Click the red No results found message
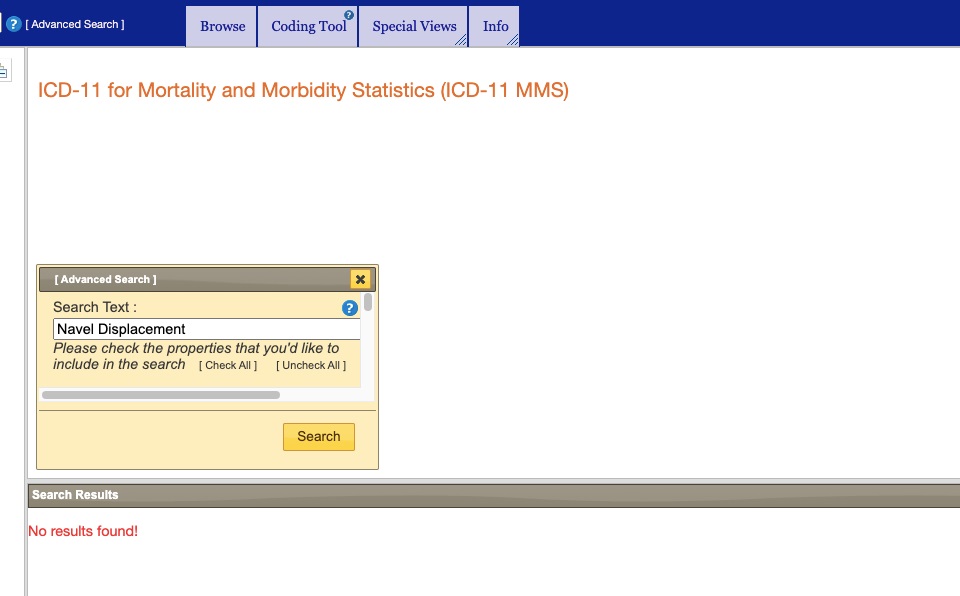Viewport: 960px width, 596px height. (x=83, y=531)
